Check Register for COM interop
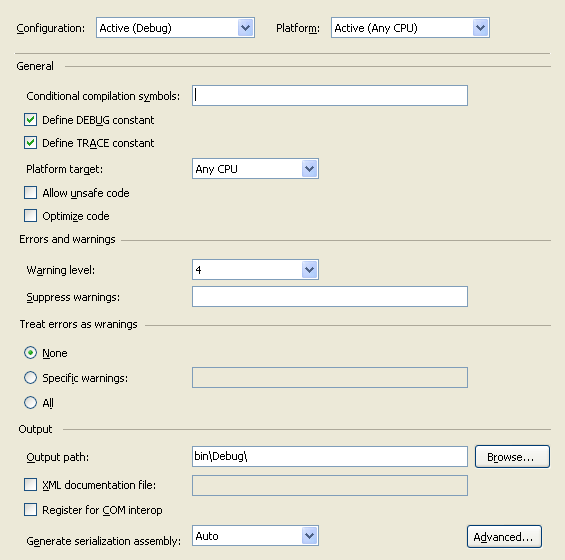Viewport: 565px width, 560px height. [31, 510]
